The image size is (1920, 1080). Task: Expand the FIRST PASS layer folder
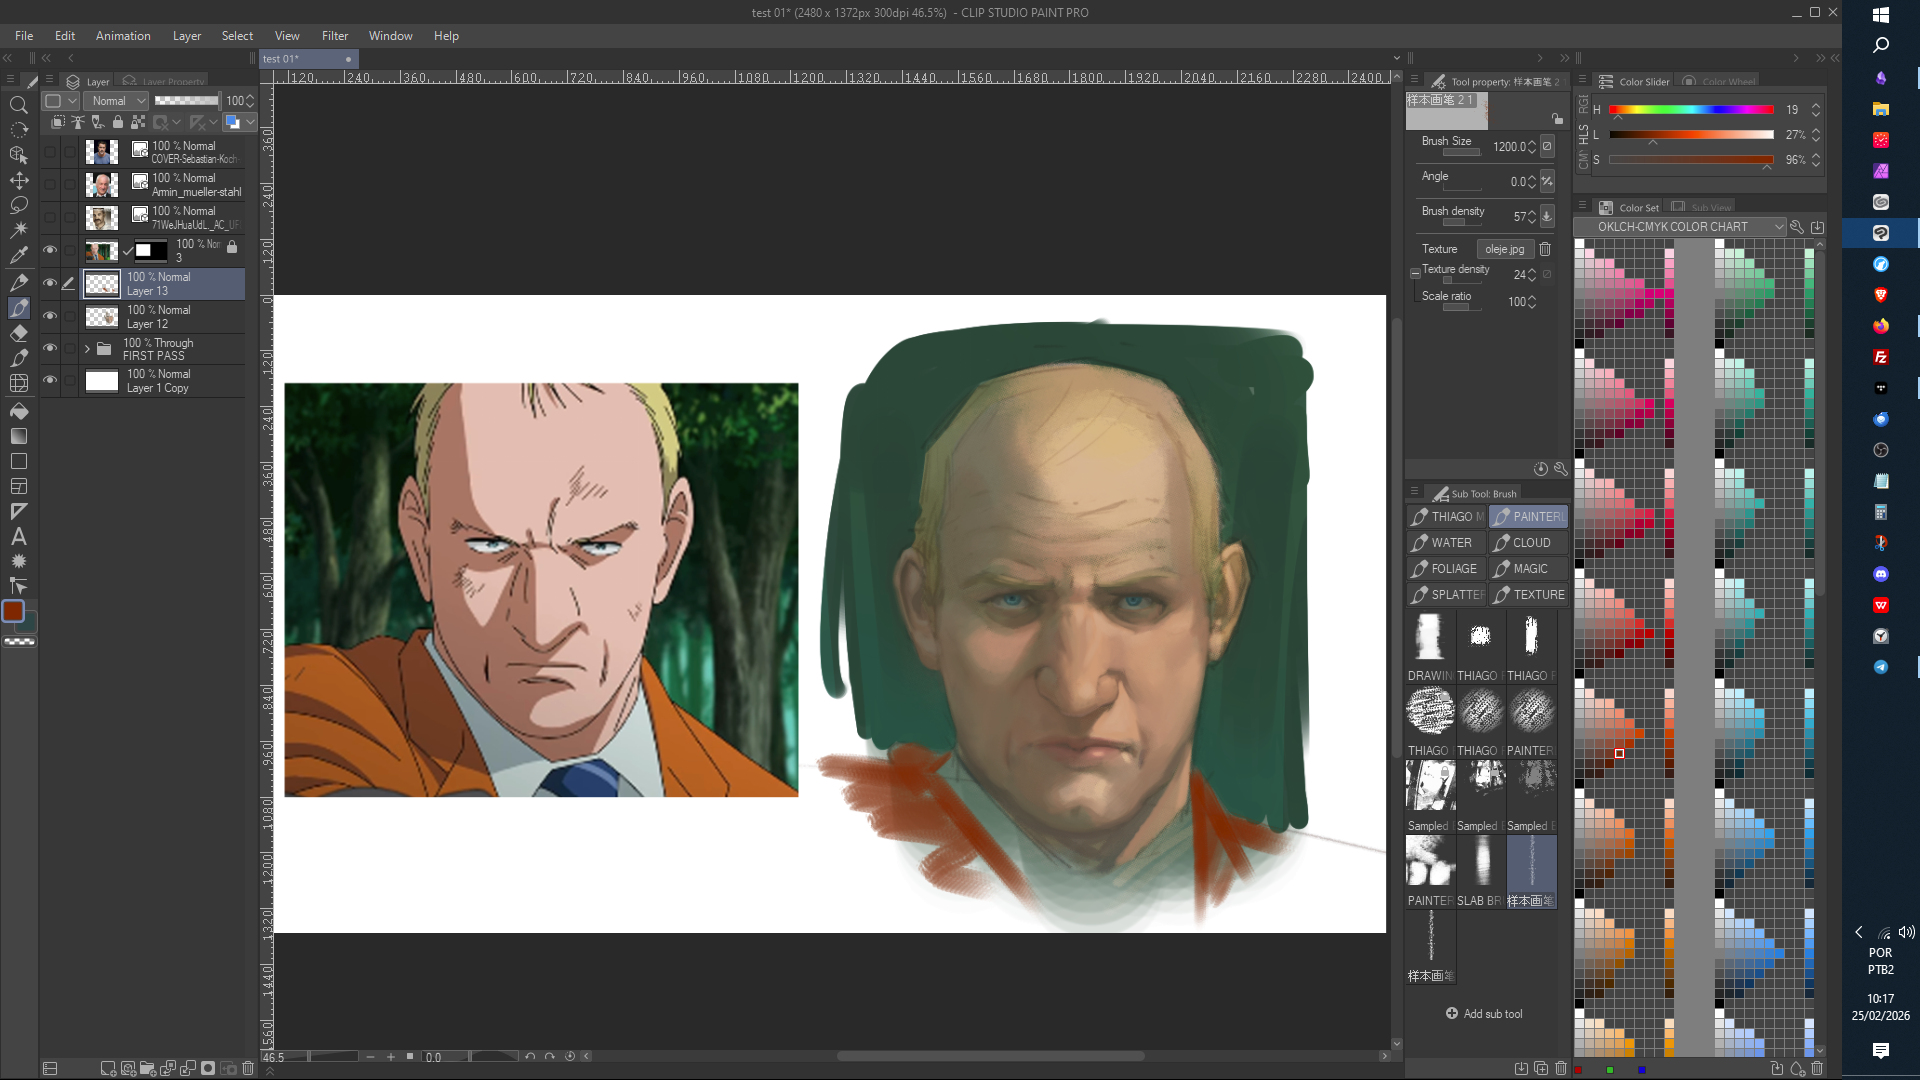point(87,349)
